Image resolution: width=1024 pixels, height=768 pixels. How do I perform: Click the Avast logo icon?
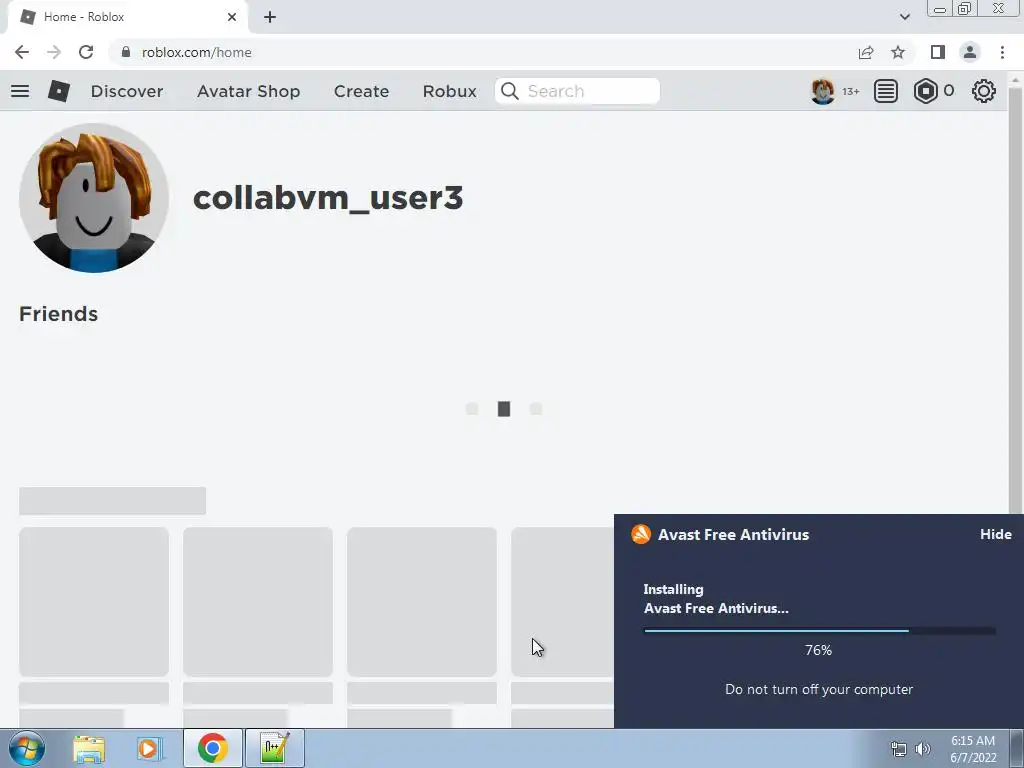click(x=641, y=534)
